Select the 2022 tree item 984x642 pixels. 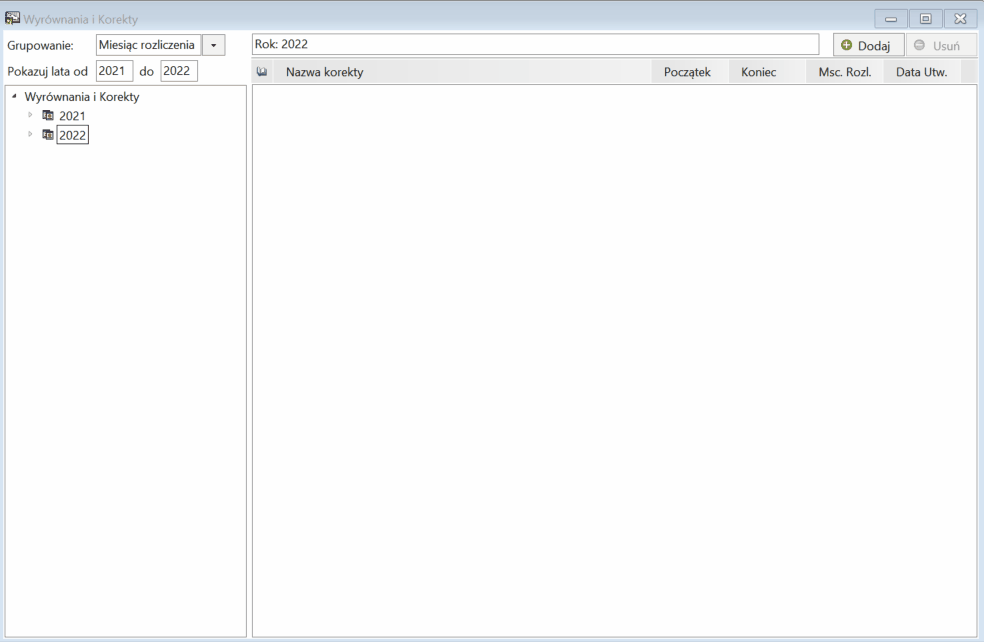72,135
